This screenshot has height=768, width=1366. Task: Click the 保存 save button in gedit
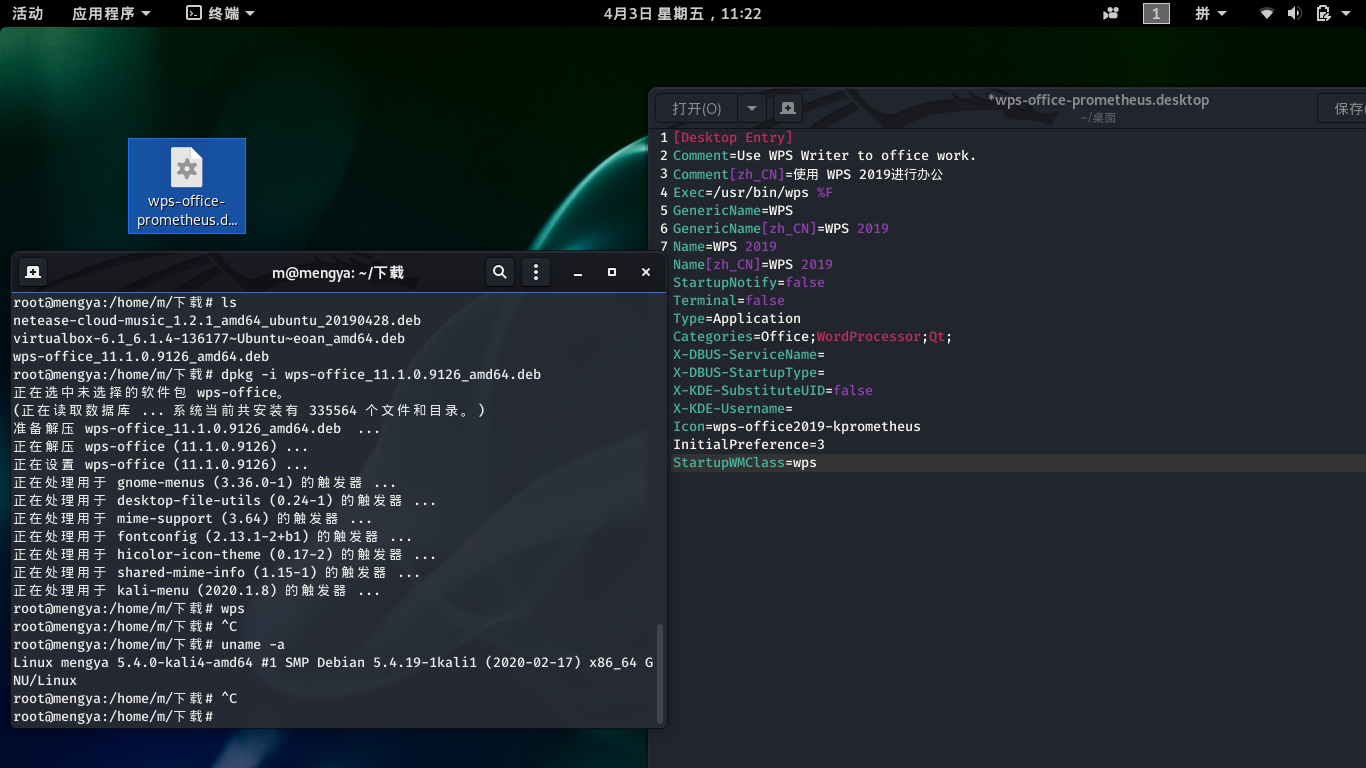coord(1347,108)
